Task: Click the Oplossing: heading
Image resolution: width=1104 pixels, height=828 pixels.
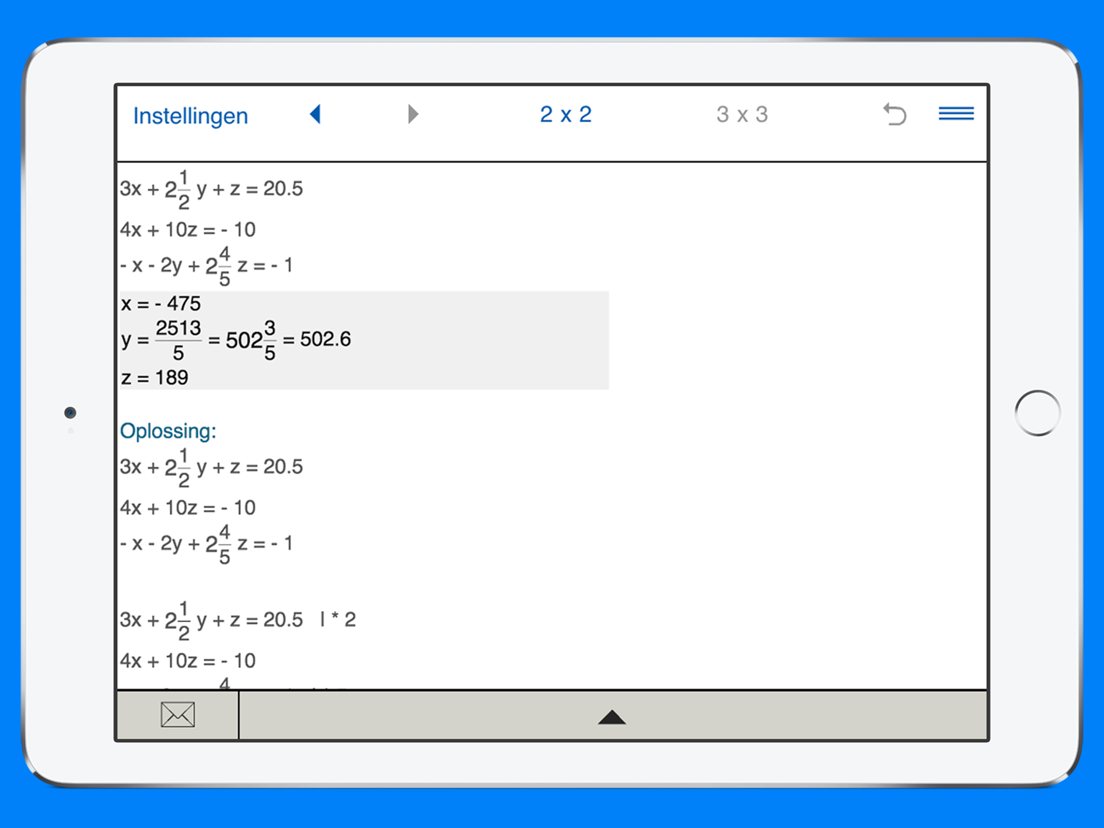Action: pos(168,431)
